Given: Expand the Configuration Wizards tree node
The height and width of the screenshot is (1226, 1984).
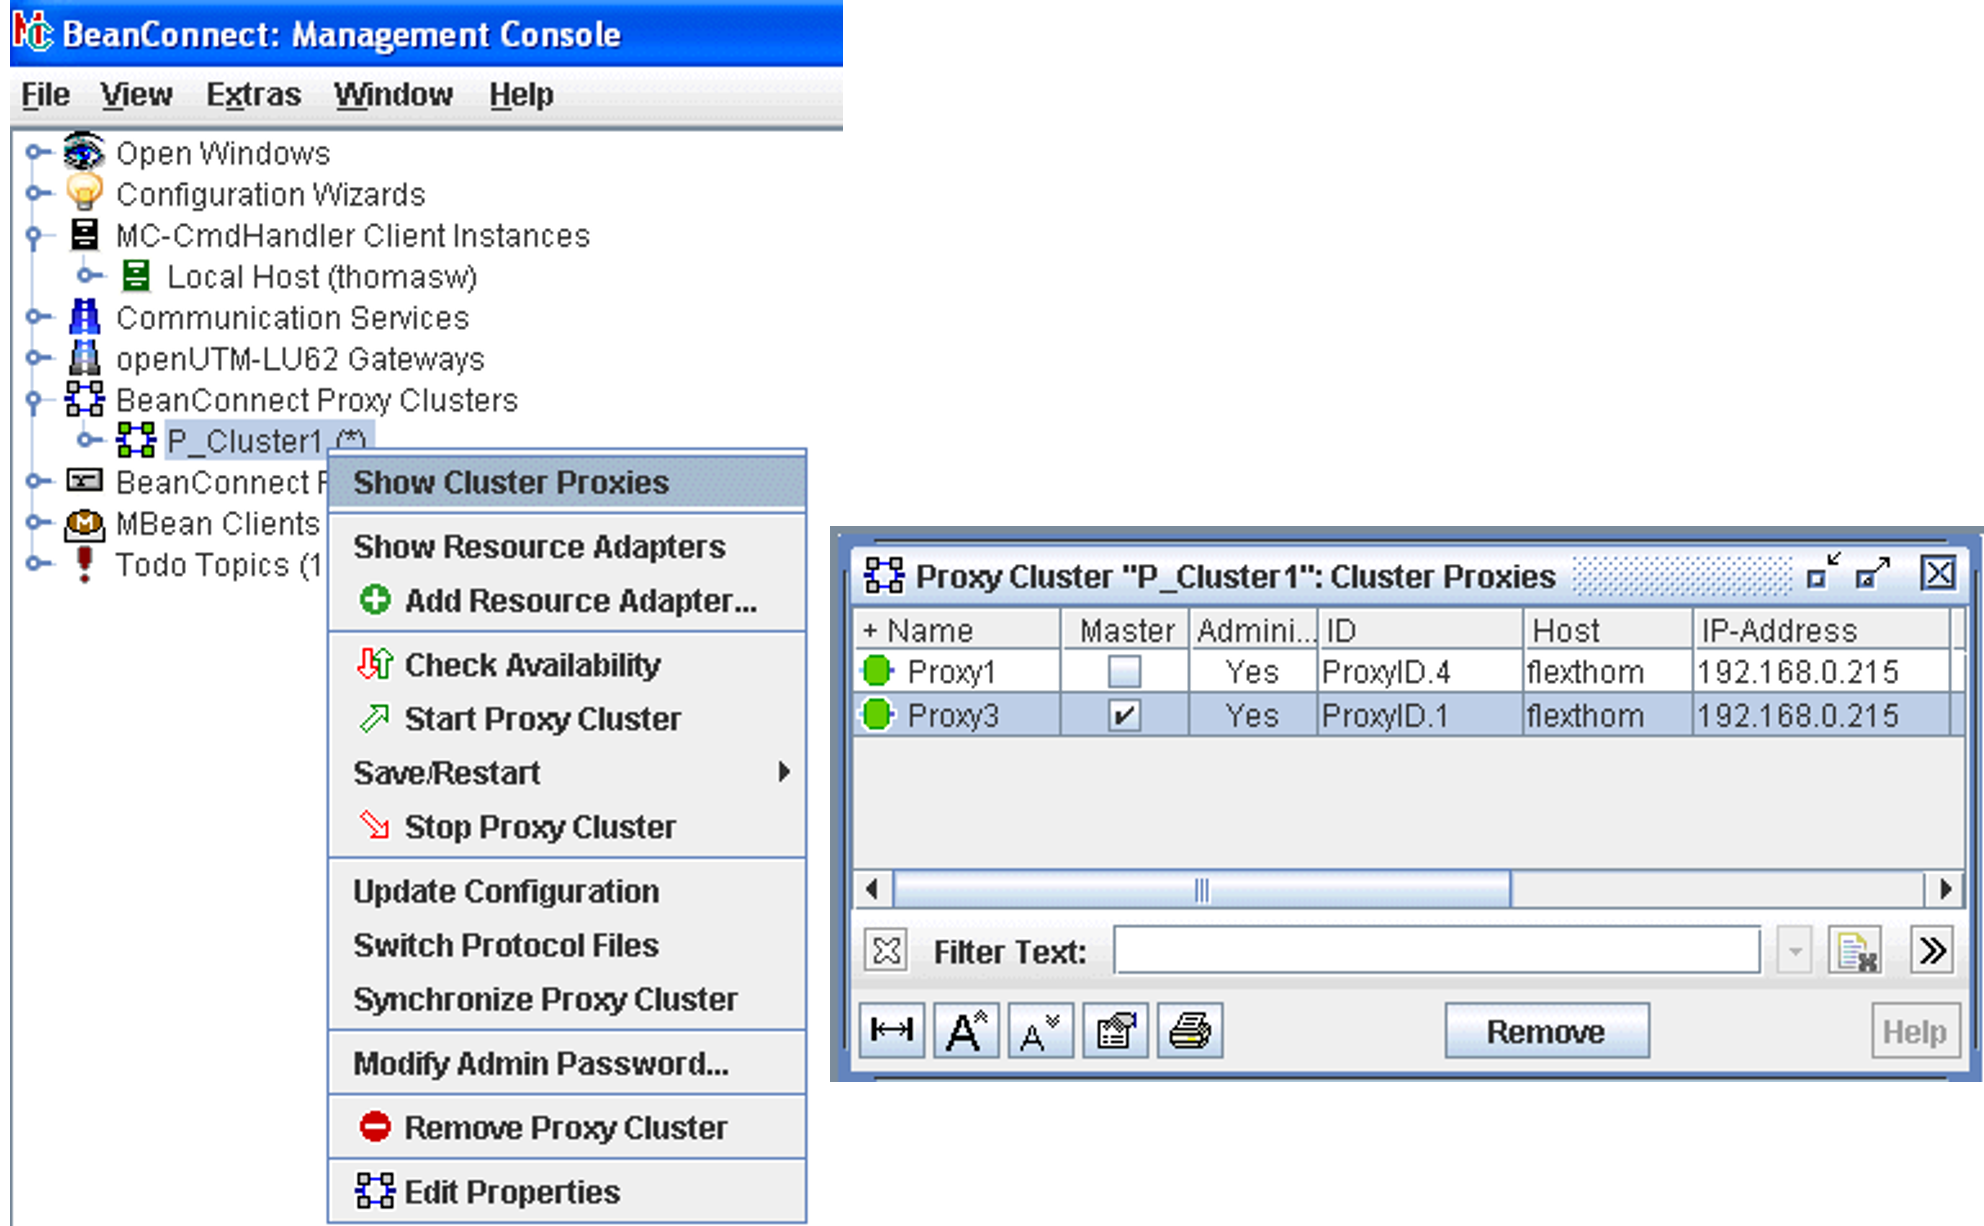Looking at the screenshot, I should pyautogui.click(x=37, y=193).
